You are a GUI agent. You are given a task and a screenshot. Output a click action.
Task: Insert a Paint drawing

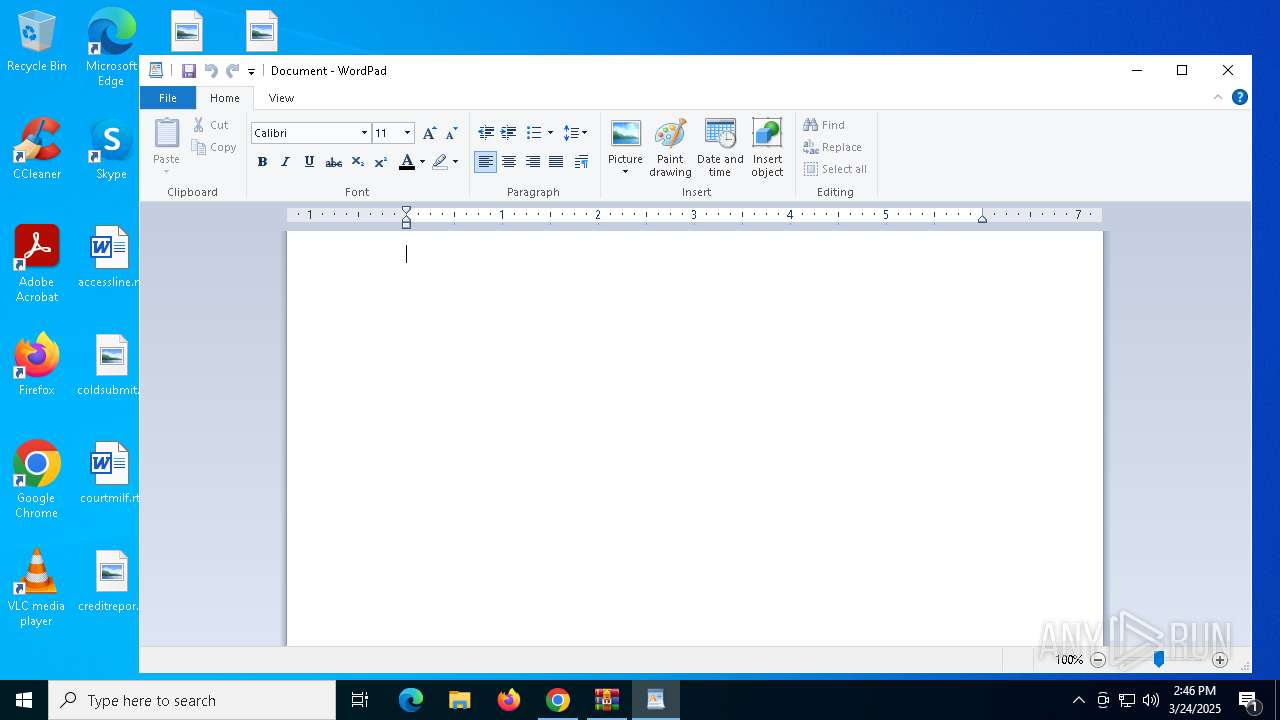click(670, 148)
